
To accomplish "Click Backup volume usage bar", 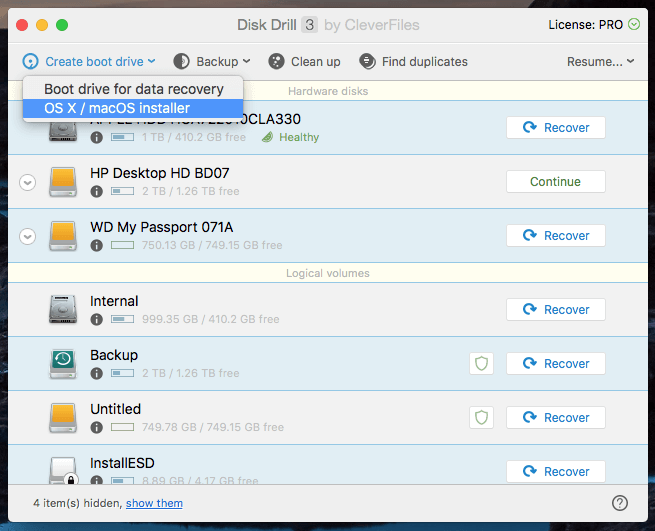I will coord(122,373).
